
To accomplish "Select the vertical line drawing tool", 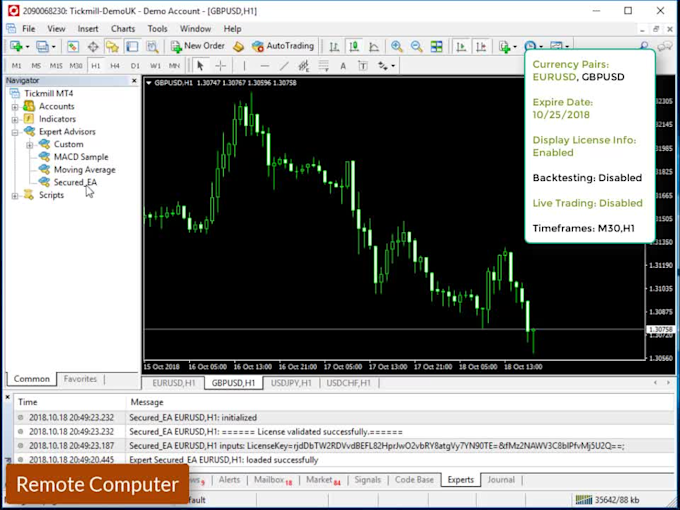I will click(x=244, y=66).
